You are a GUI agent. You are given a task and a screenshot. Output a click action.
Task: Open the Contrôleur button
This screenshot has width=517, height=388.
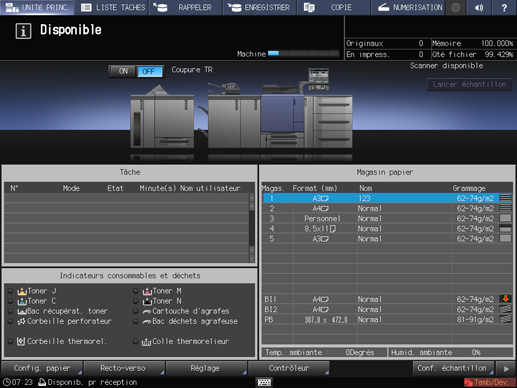coord(289,368)
